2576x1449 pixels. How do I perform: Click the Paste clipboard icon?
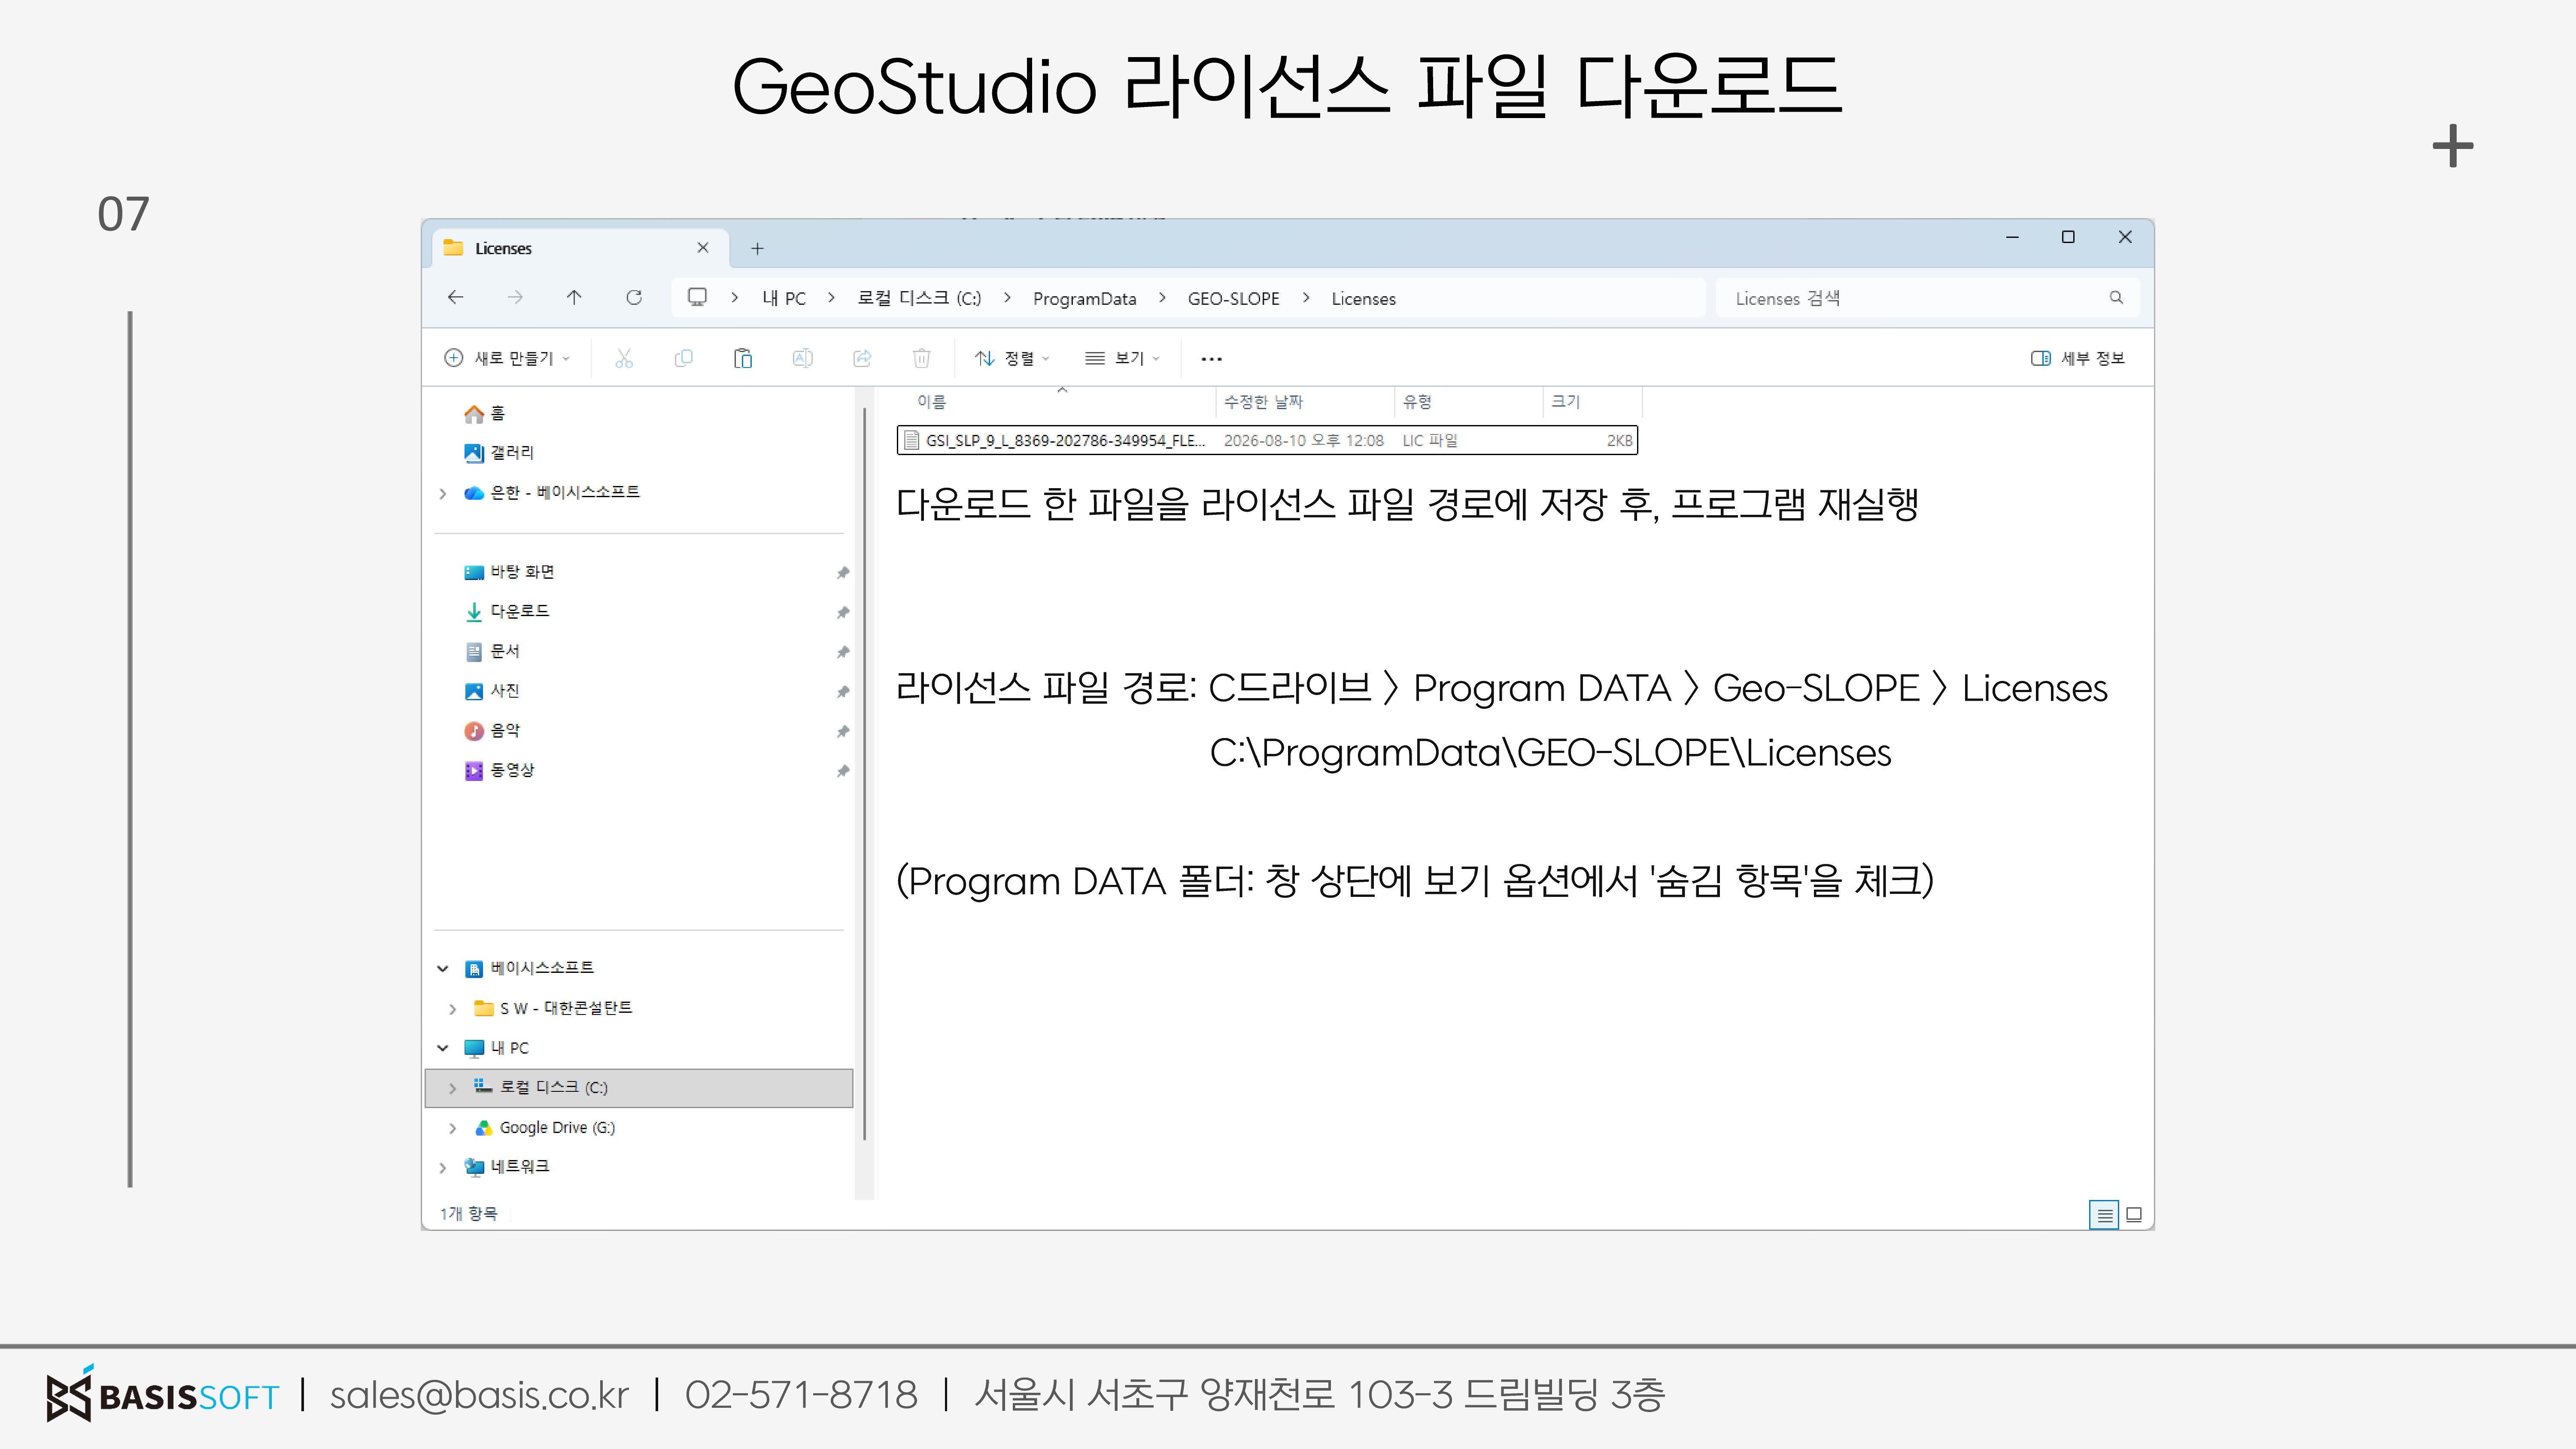click(743, 358)
